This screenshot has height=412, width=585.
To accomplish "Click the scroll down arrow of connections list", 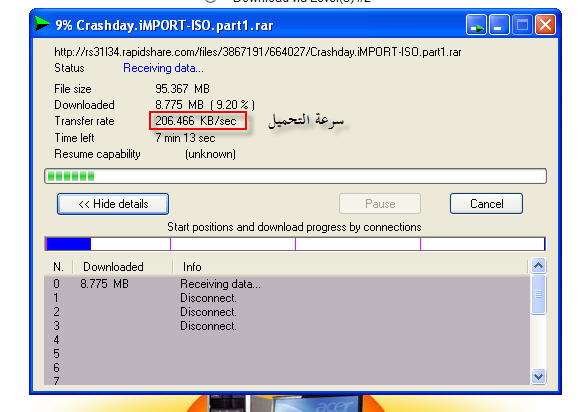I will coord(538,376).
